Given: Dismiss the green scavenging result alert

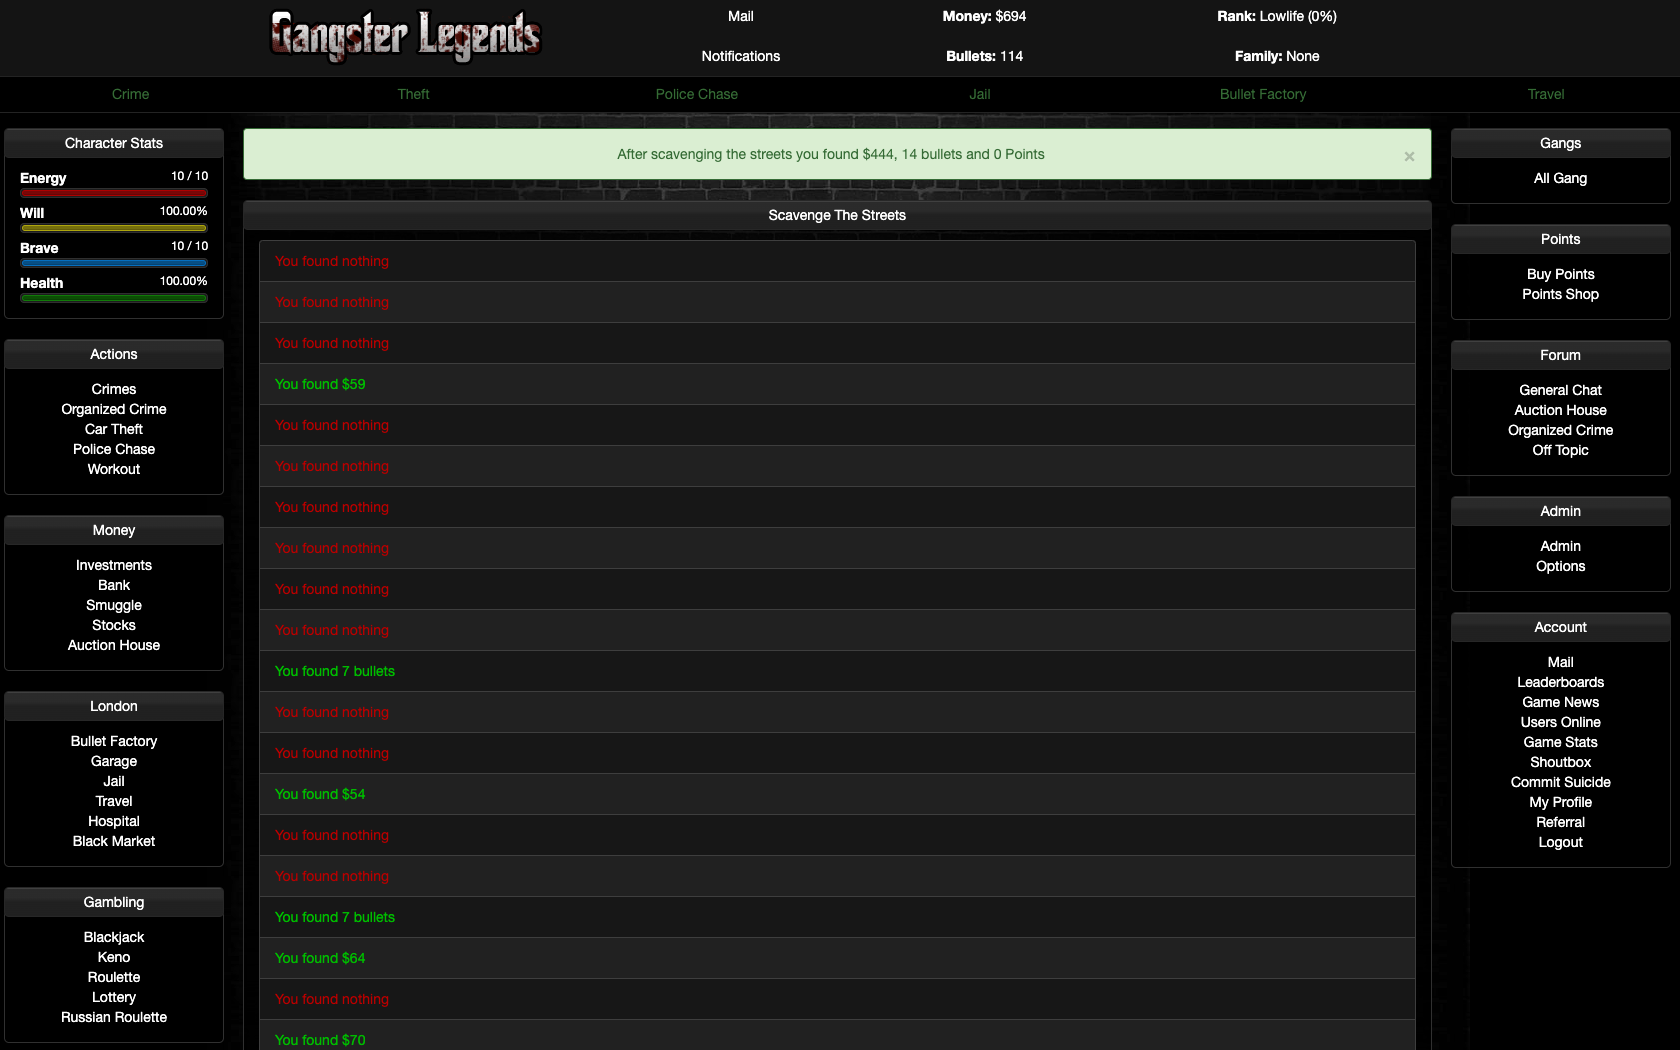Looking at the screenshot, I should [x=1409, y=156].
